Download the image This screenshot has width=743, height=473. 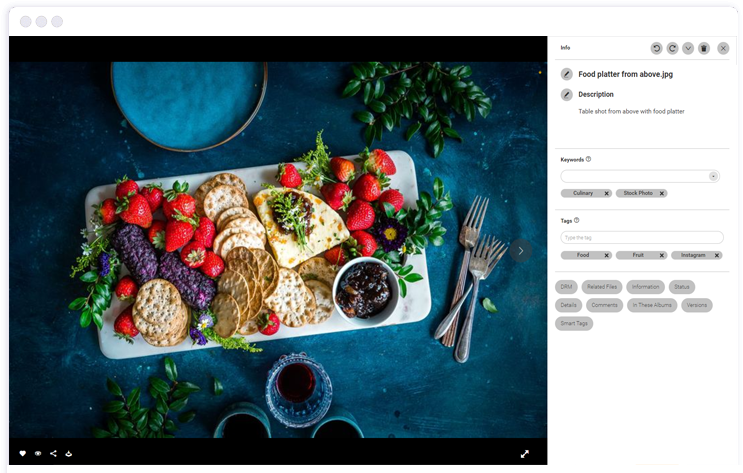(x=69, y=454)
